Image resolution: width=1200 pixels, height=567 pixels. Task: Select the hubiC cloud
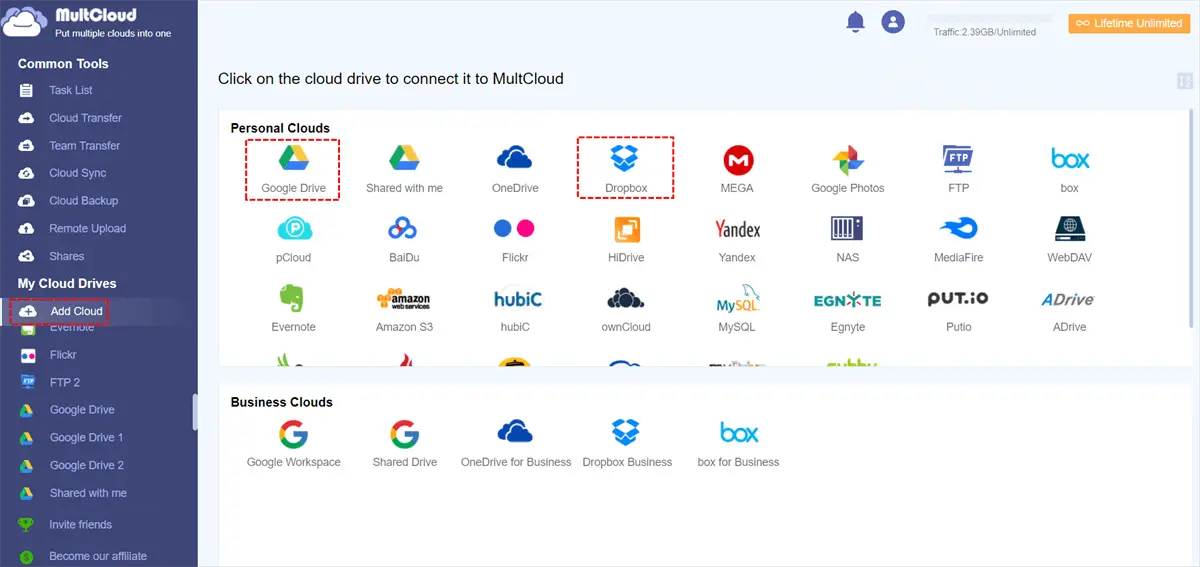(517, 308)
